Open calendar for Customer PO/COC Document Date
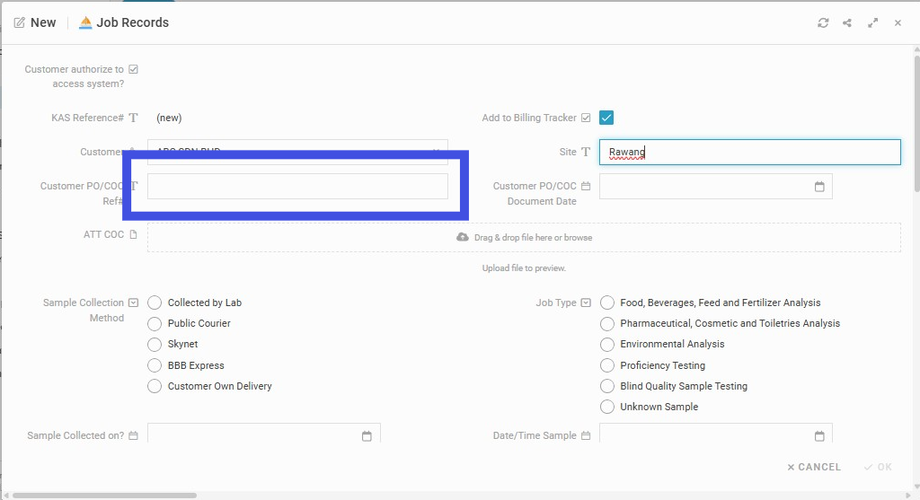Viewport: 920px width, 500px height. (x=819, y=187)
